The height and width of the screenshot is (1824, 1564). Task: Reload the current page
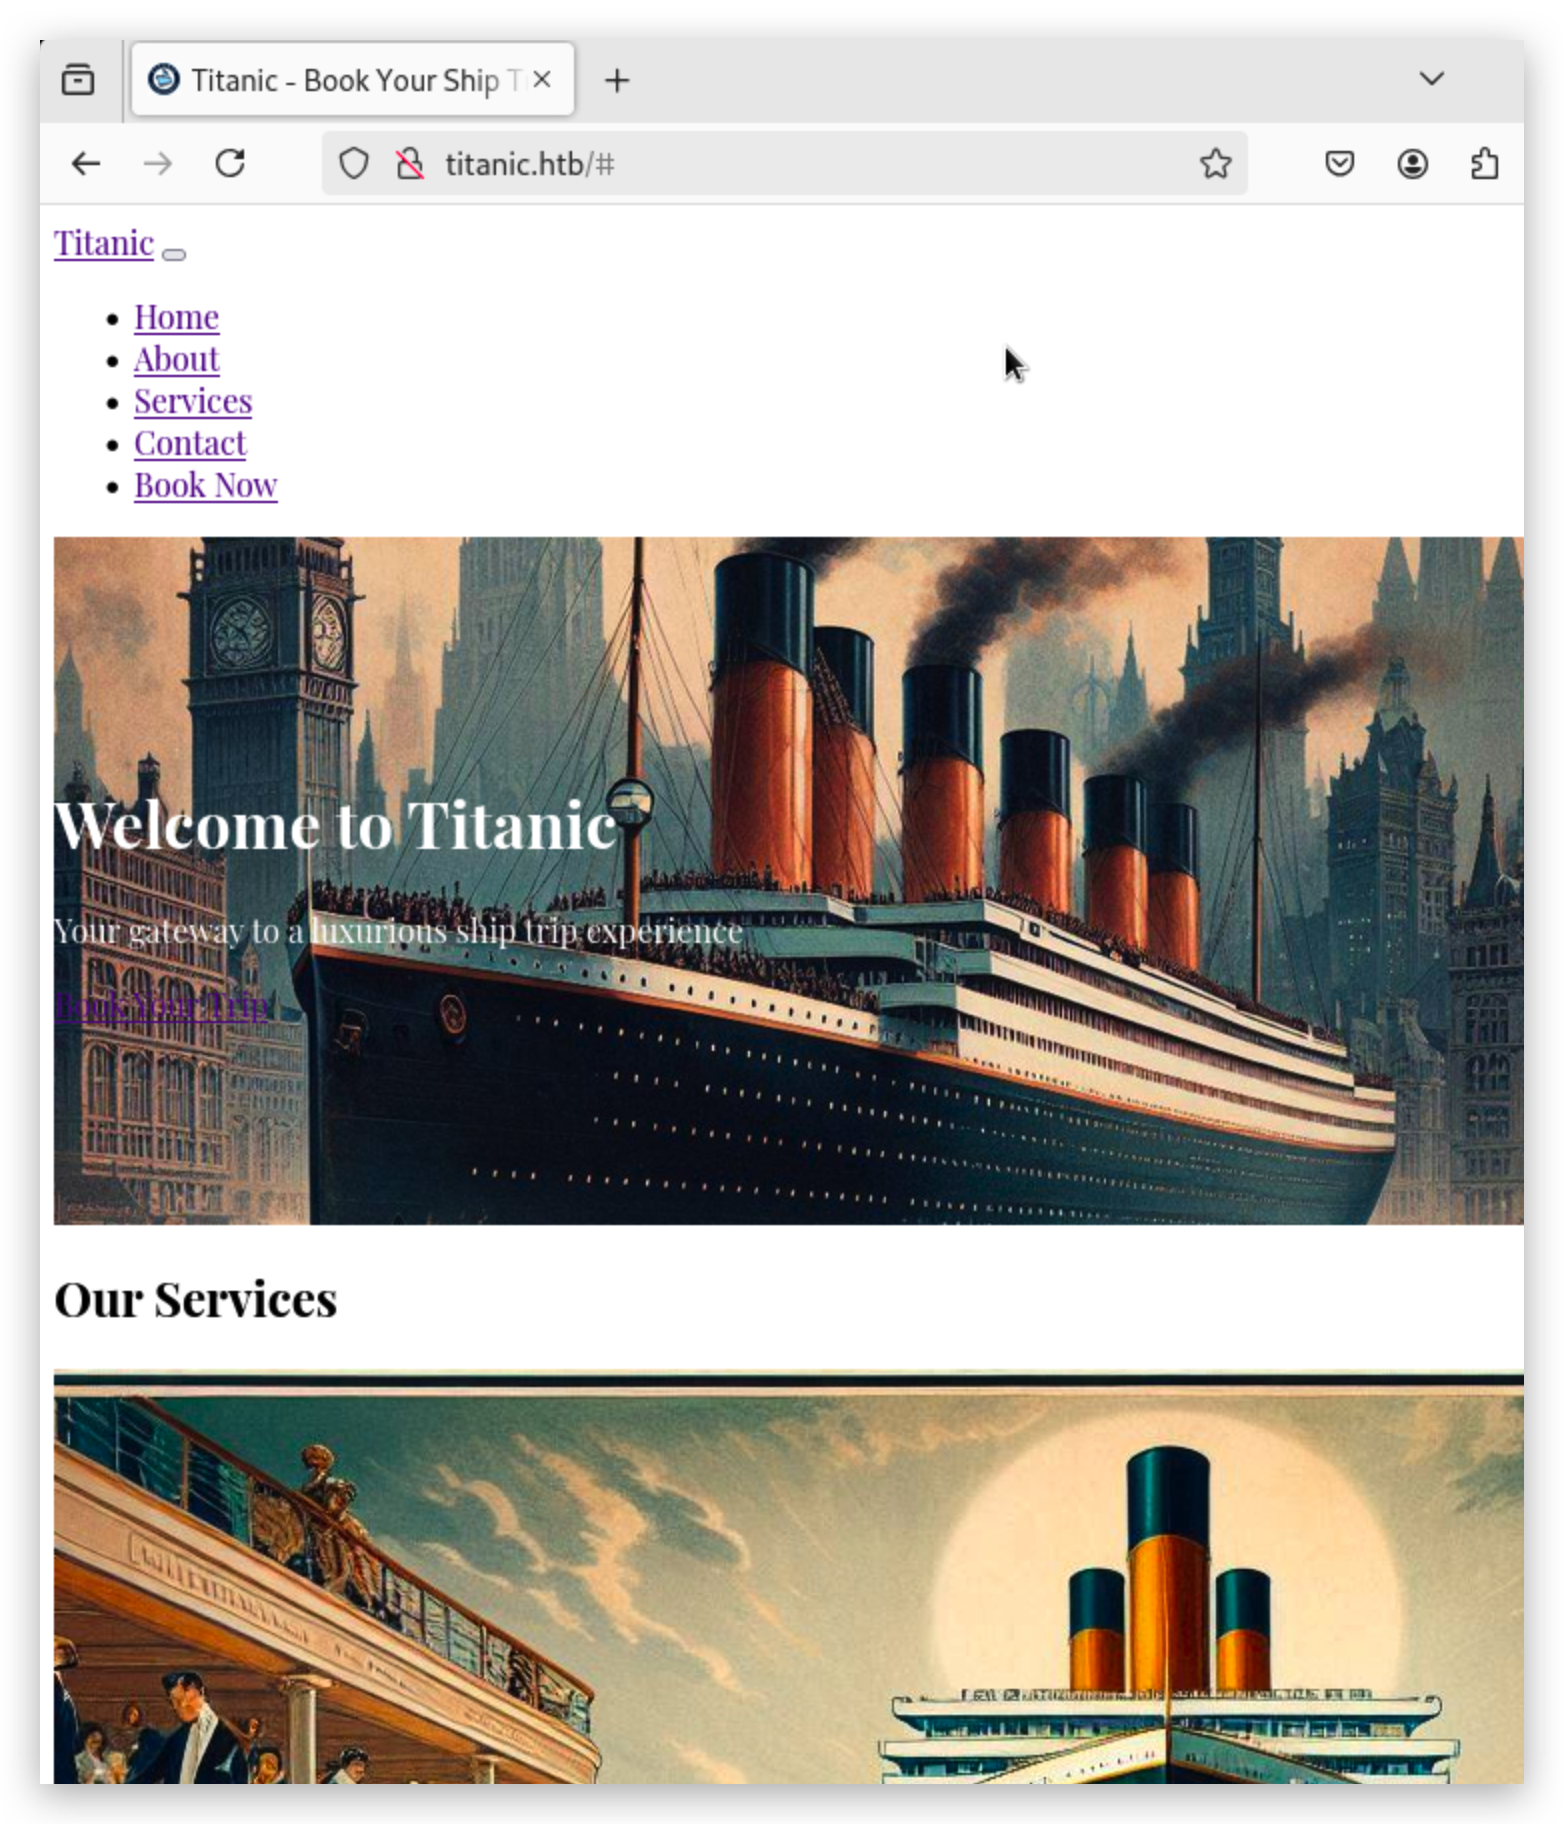[x=231, y=164]
